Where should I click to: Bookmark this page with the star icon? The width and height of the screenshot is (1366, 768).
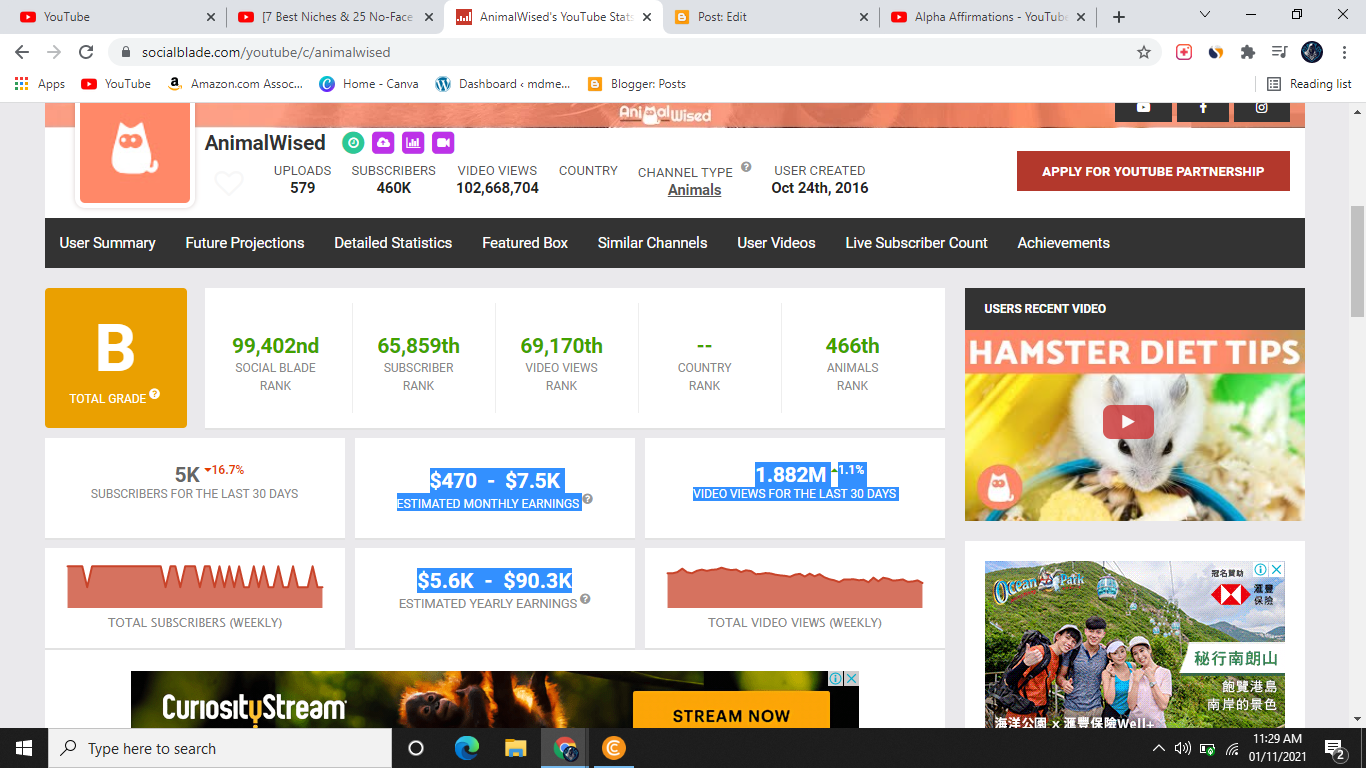(x=1144, y=52)
